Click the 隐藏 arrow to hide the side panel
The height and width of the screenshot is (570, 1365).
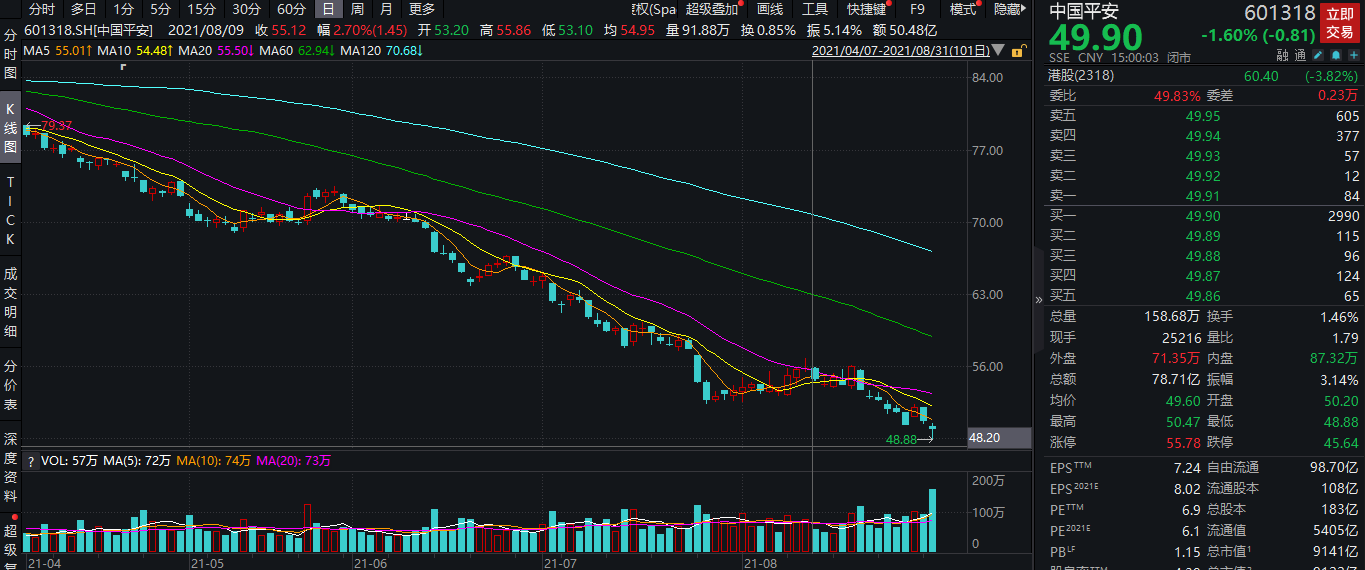point(1011,9)
